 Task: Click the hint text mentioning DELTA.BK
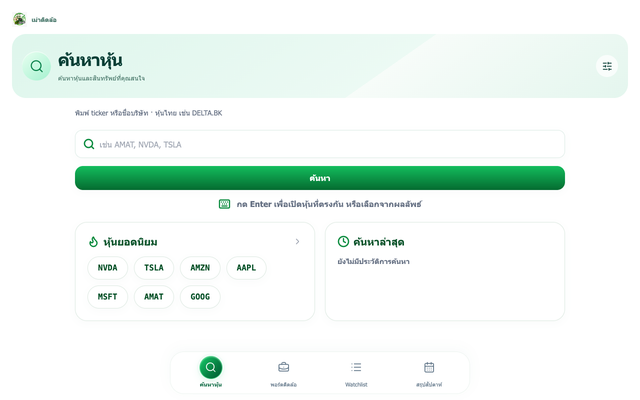149,113
